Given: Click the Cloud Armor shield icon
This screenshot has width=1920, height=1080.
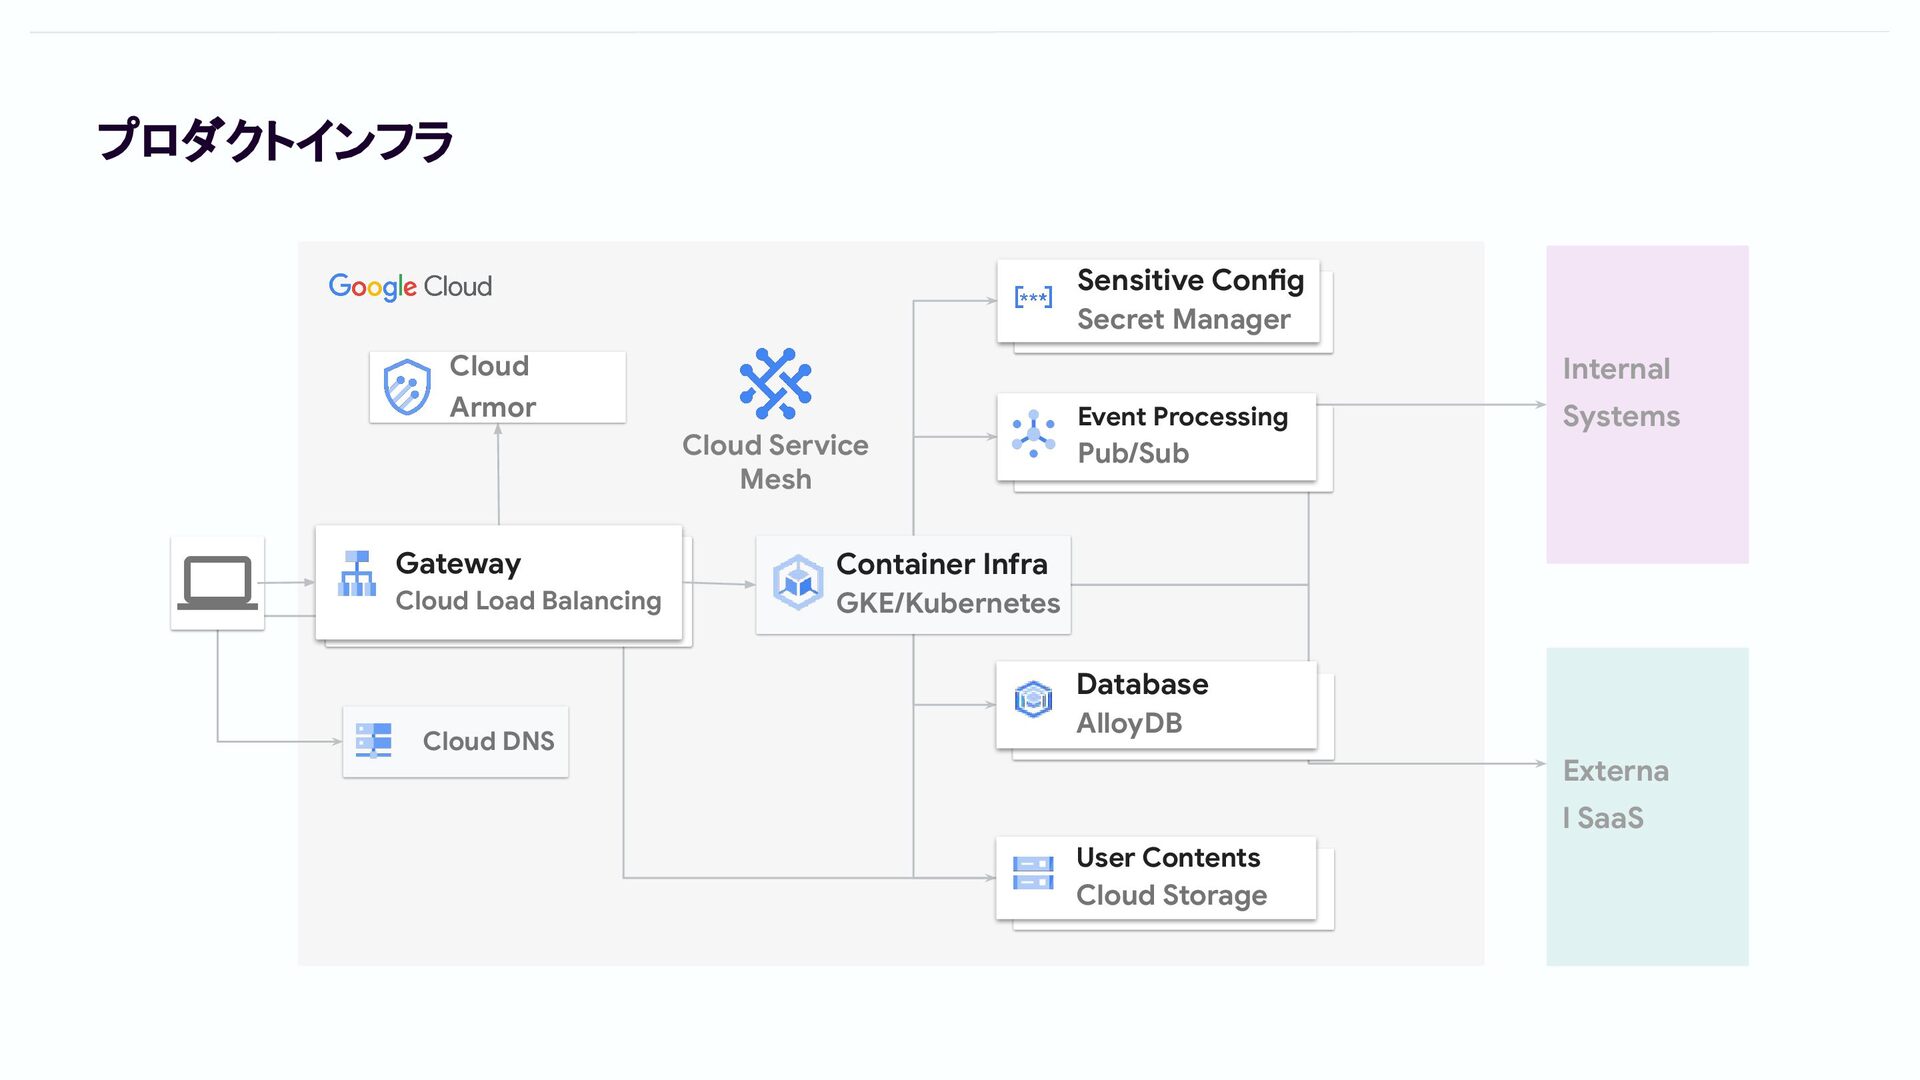Looking at the screenshot, I should click(x=407, y=387).
